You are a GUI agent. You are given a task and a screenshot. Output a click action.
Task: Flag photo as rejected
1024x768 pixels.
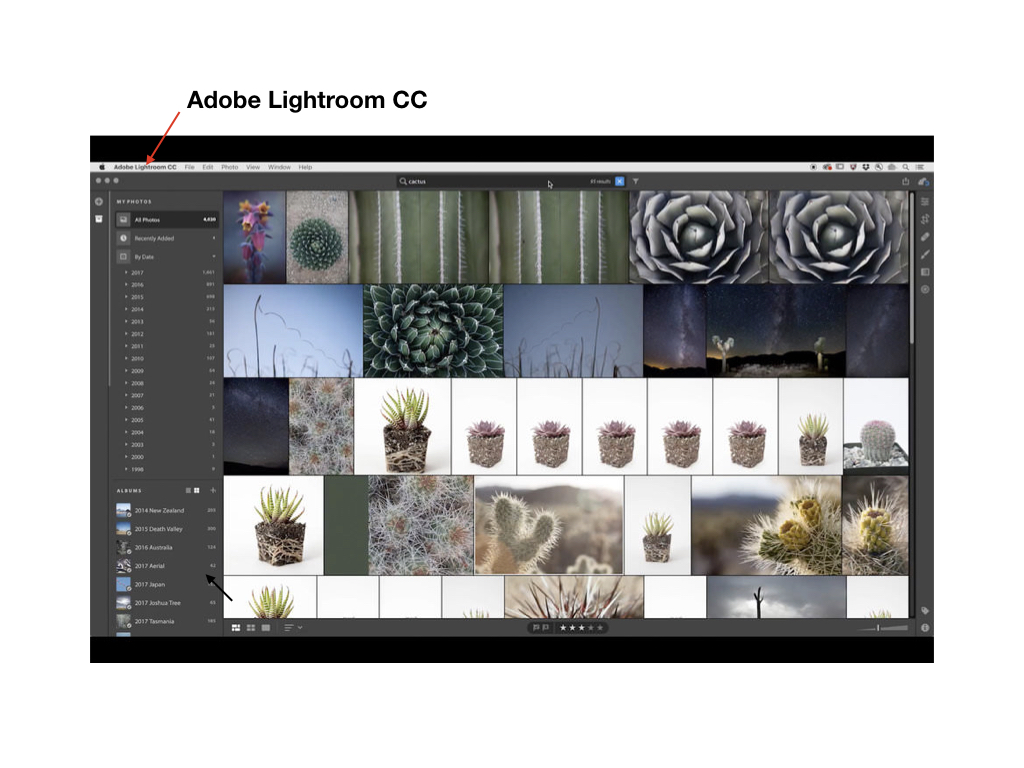pyautogui.click(x=546, y=628)
